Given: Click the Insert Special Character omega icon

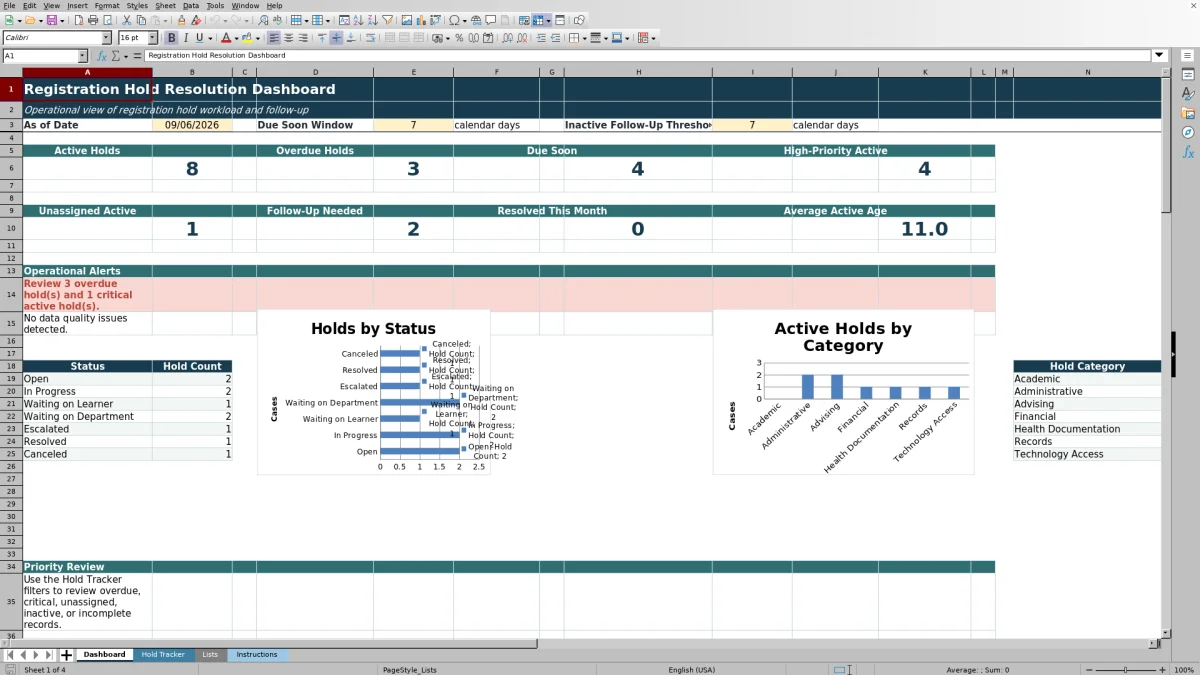Looking at the screenshot, I should [x=454, y=20].
